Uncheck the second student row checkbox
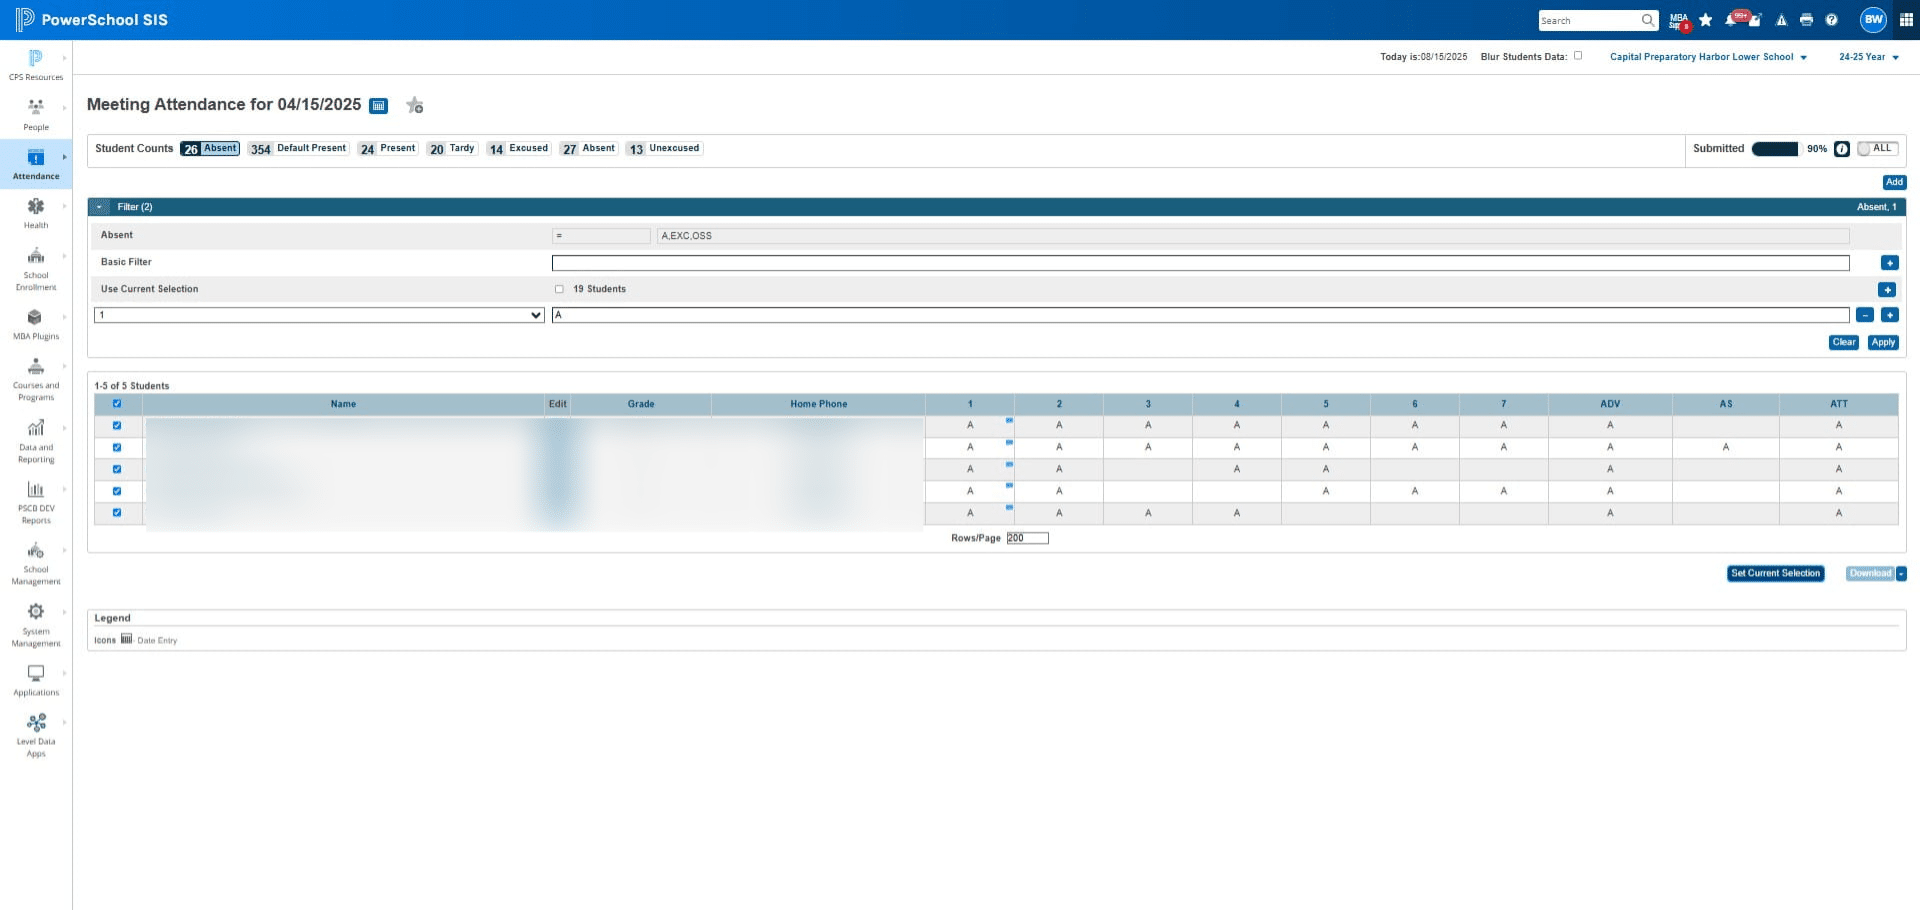 [x=117, y=448]
